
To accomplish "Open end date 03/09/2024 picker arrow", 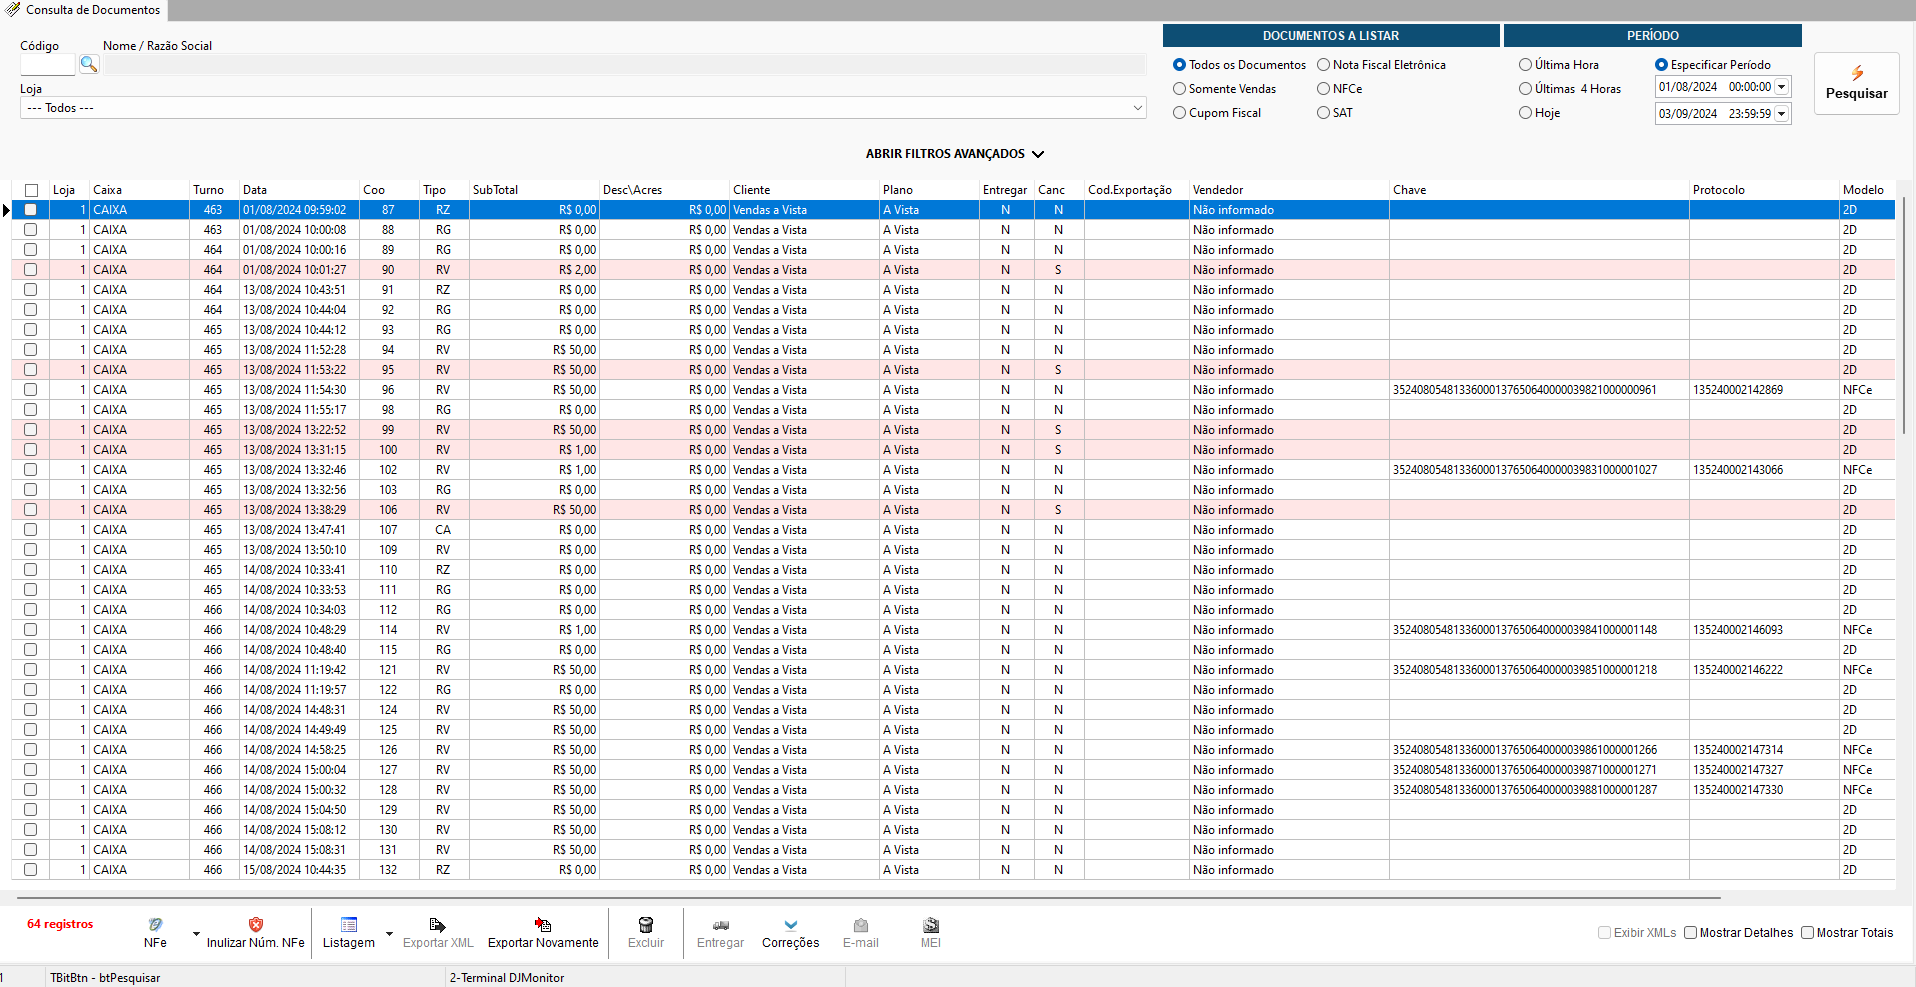I will click(x=1781, y=114).
